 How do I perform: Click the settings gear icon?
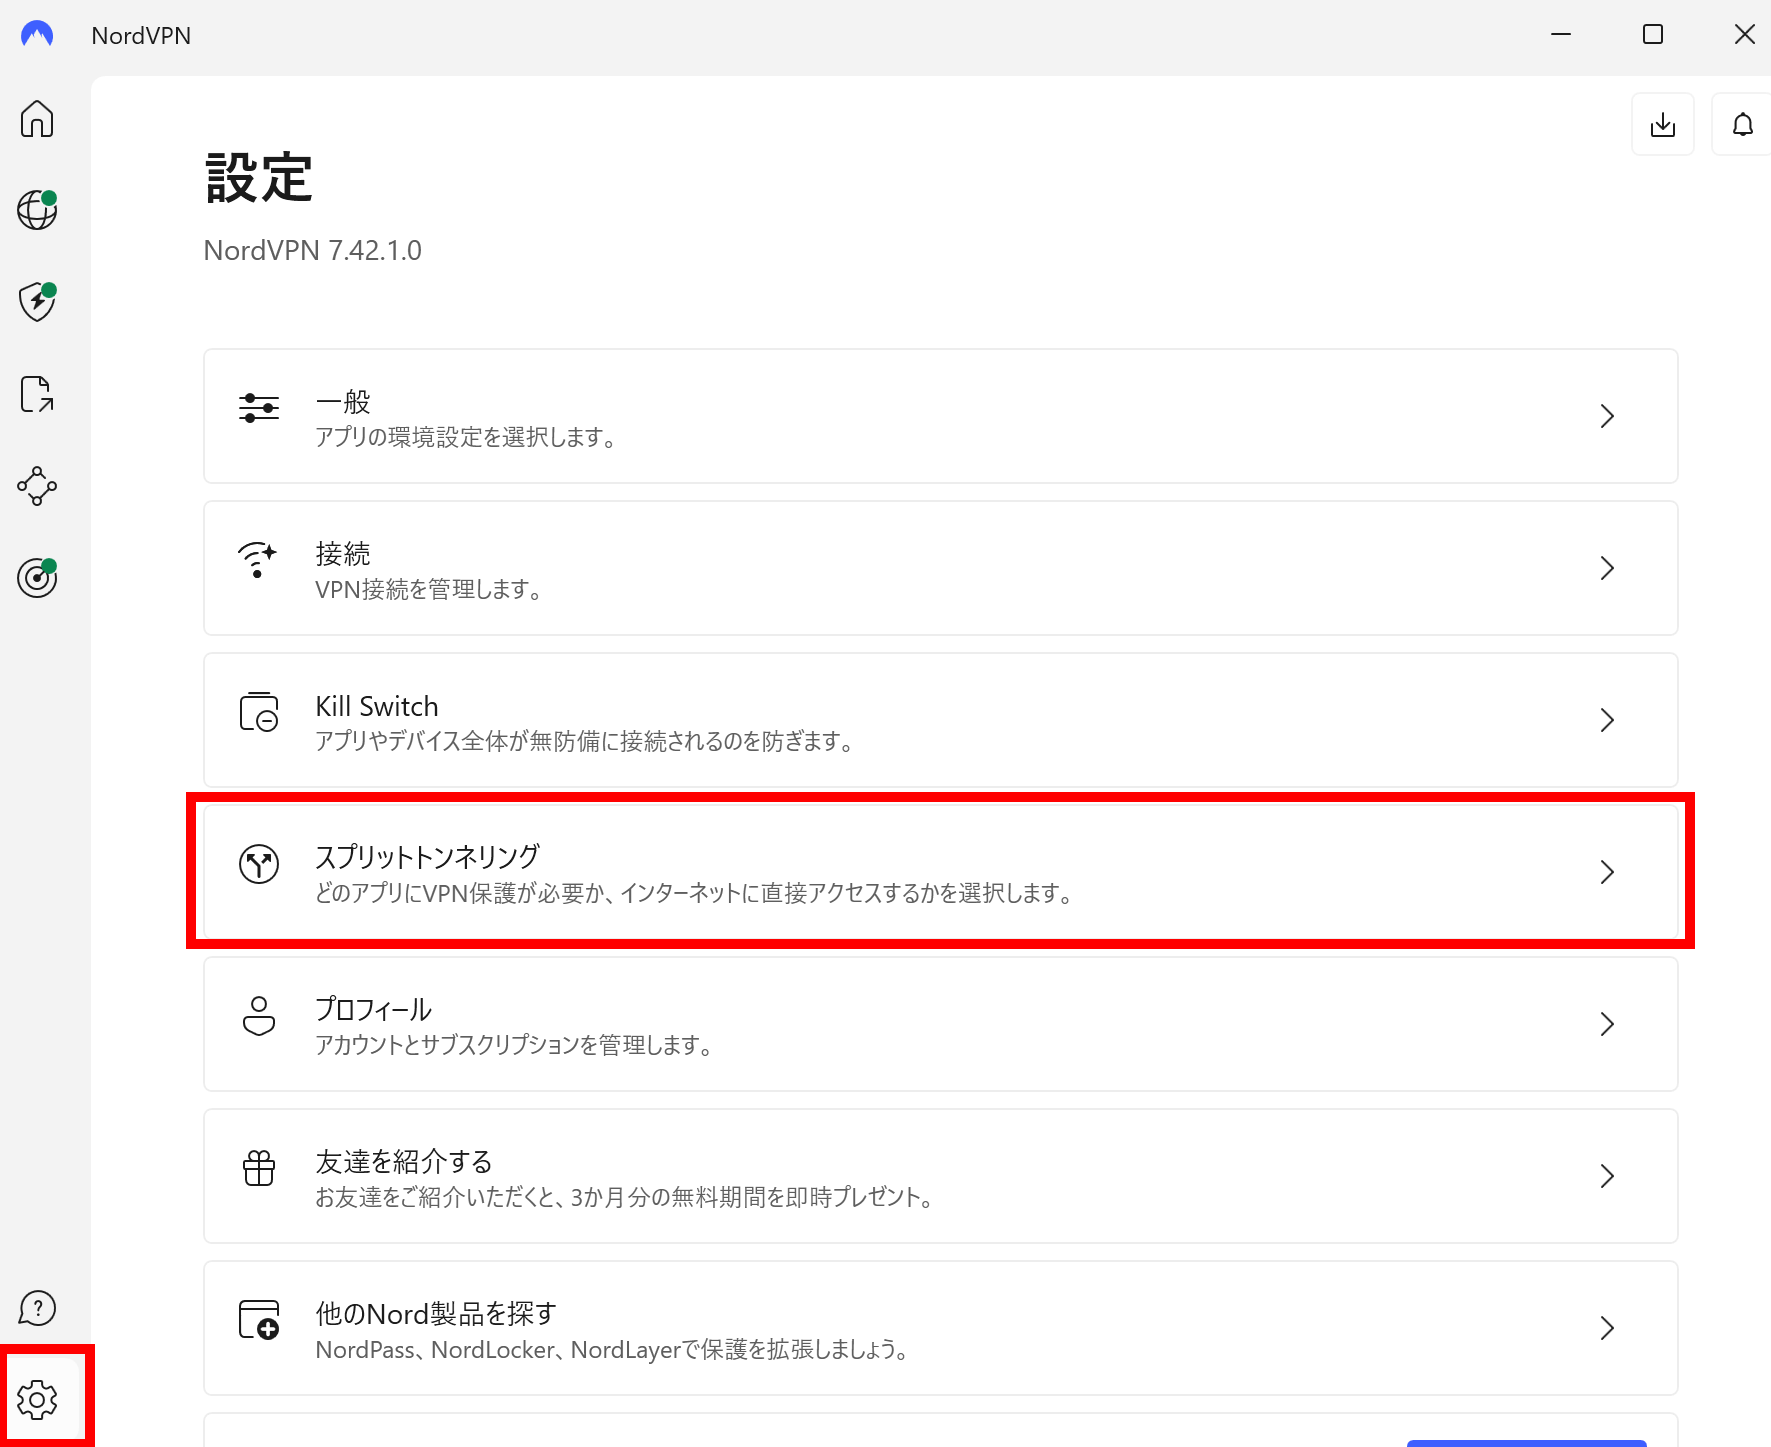37,1400
